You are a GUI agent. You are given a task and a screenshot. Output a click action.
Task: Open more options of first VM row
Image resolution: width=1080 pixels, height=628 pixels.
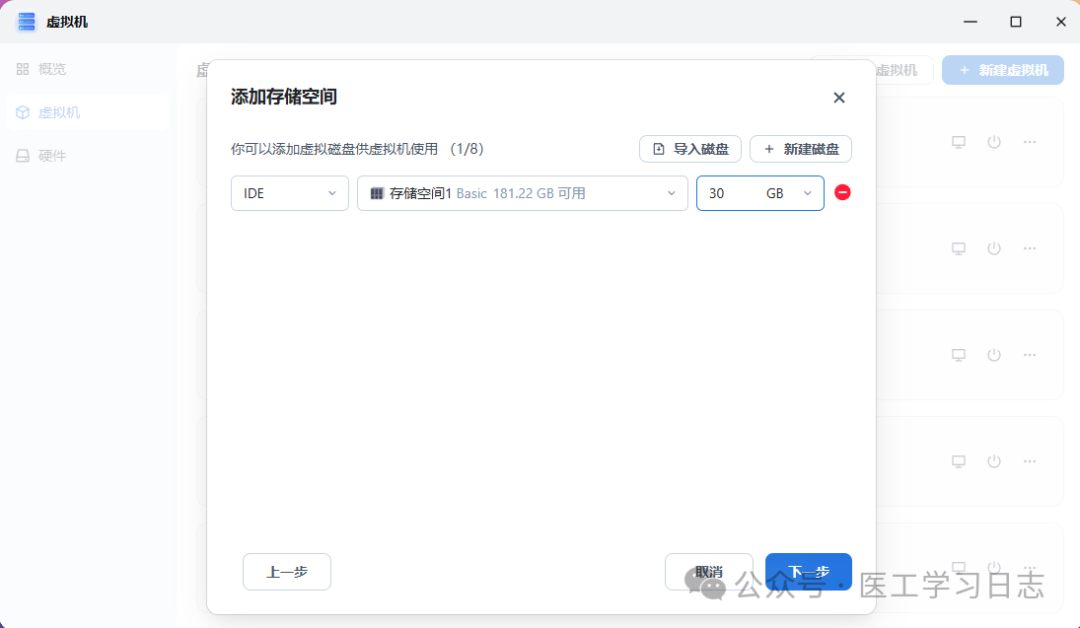pyautogui.click(x=1029, y=142)
